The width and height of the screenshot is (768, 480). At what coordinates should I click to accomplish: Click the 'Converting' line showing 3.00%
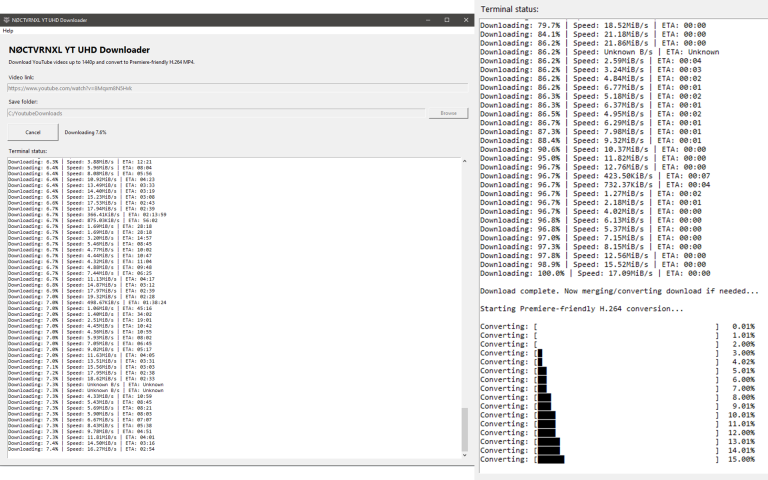618,353
